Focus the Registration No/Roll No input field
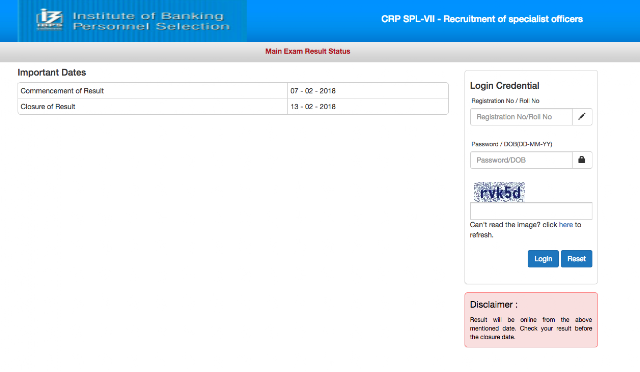 (521, 117)
